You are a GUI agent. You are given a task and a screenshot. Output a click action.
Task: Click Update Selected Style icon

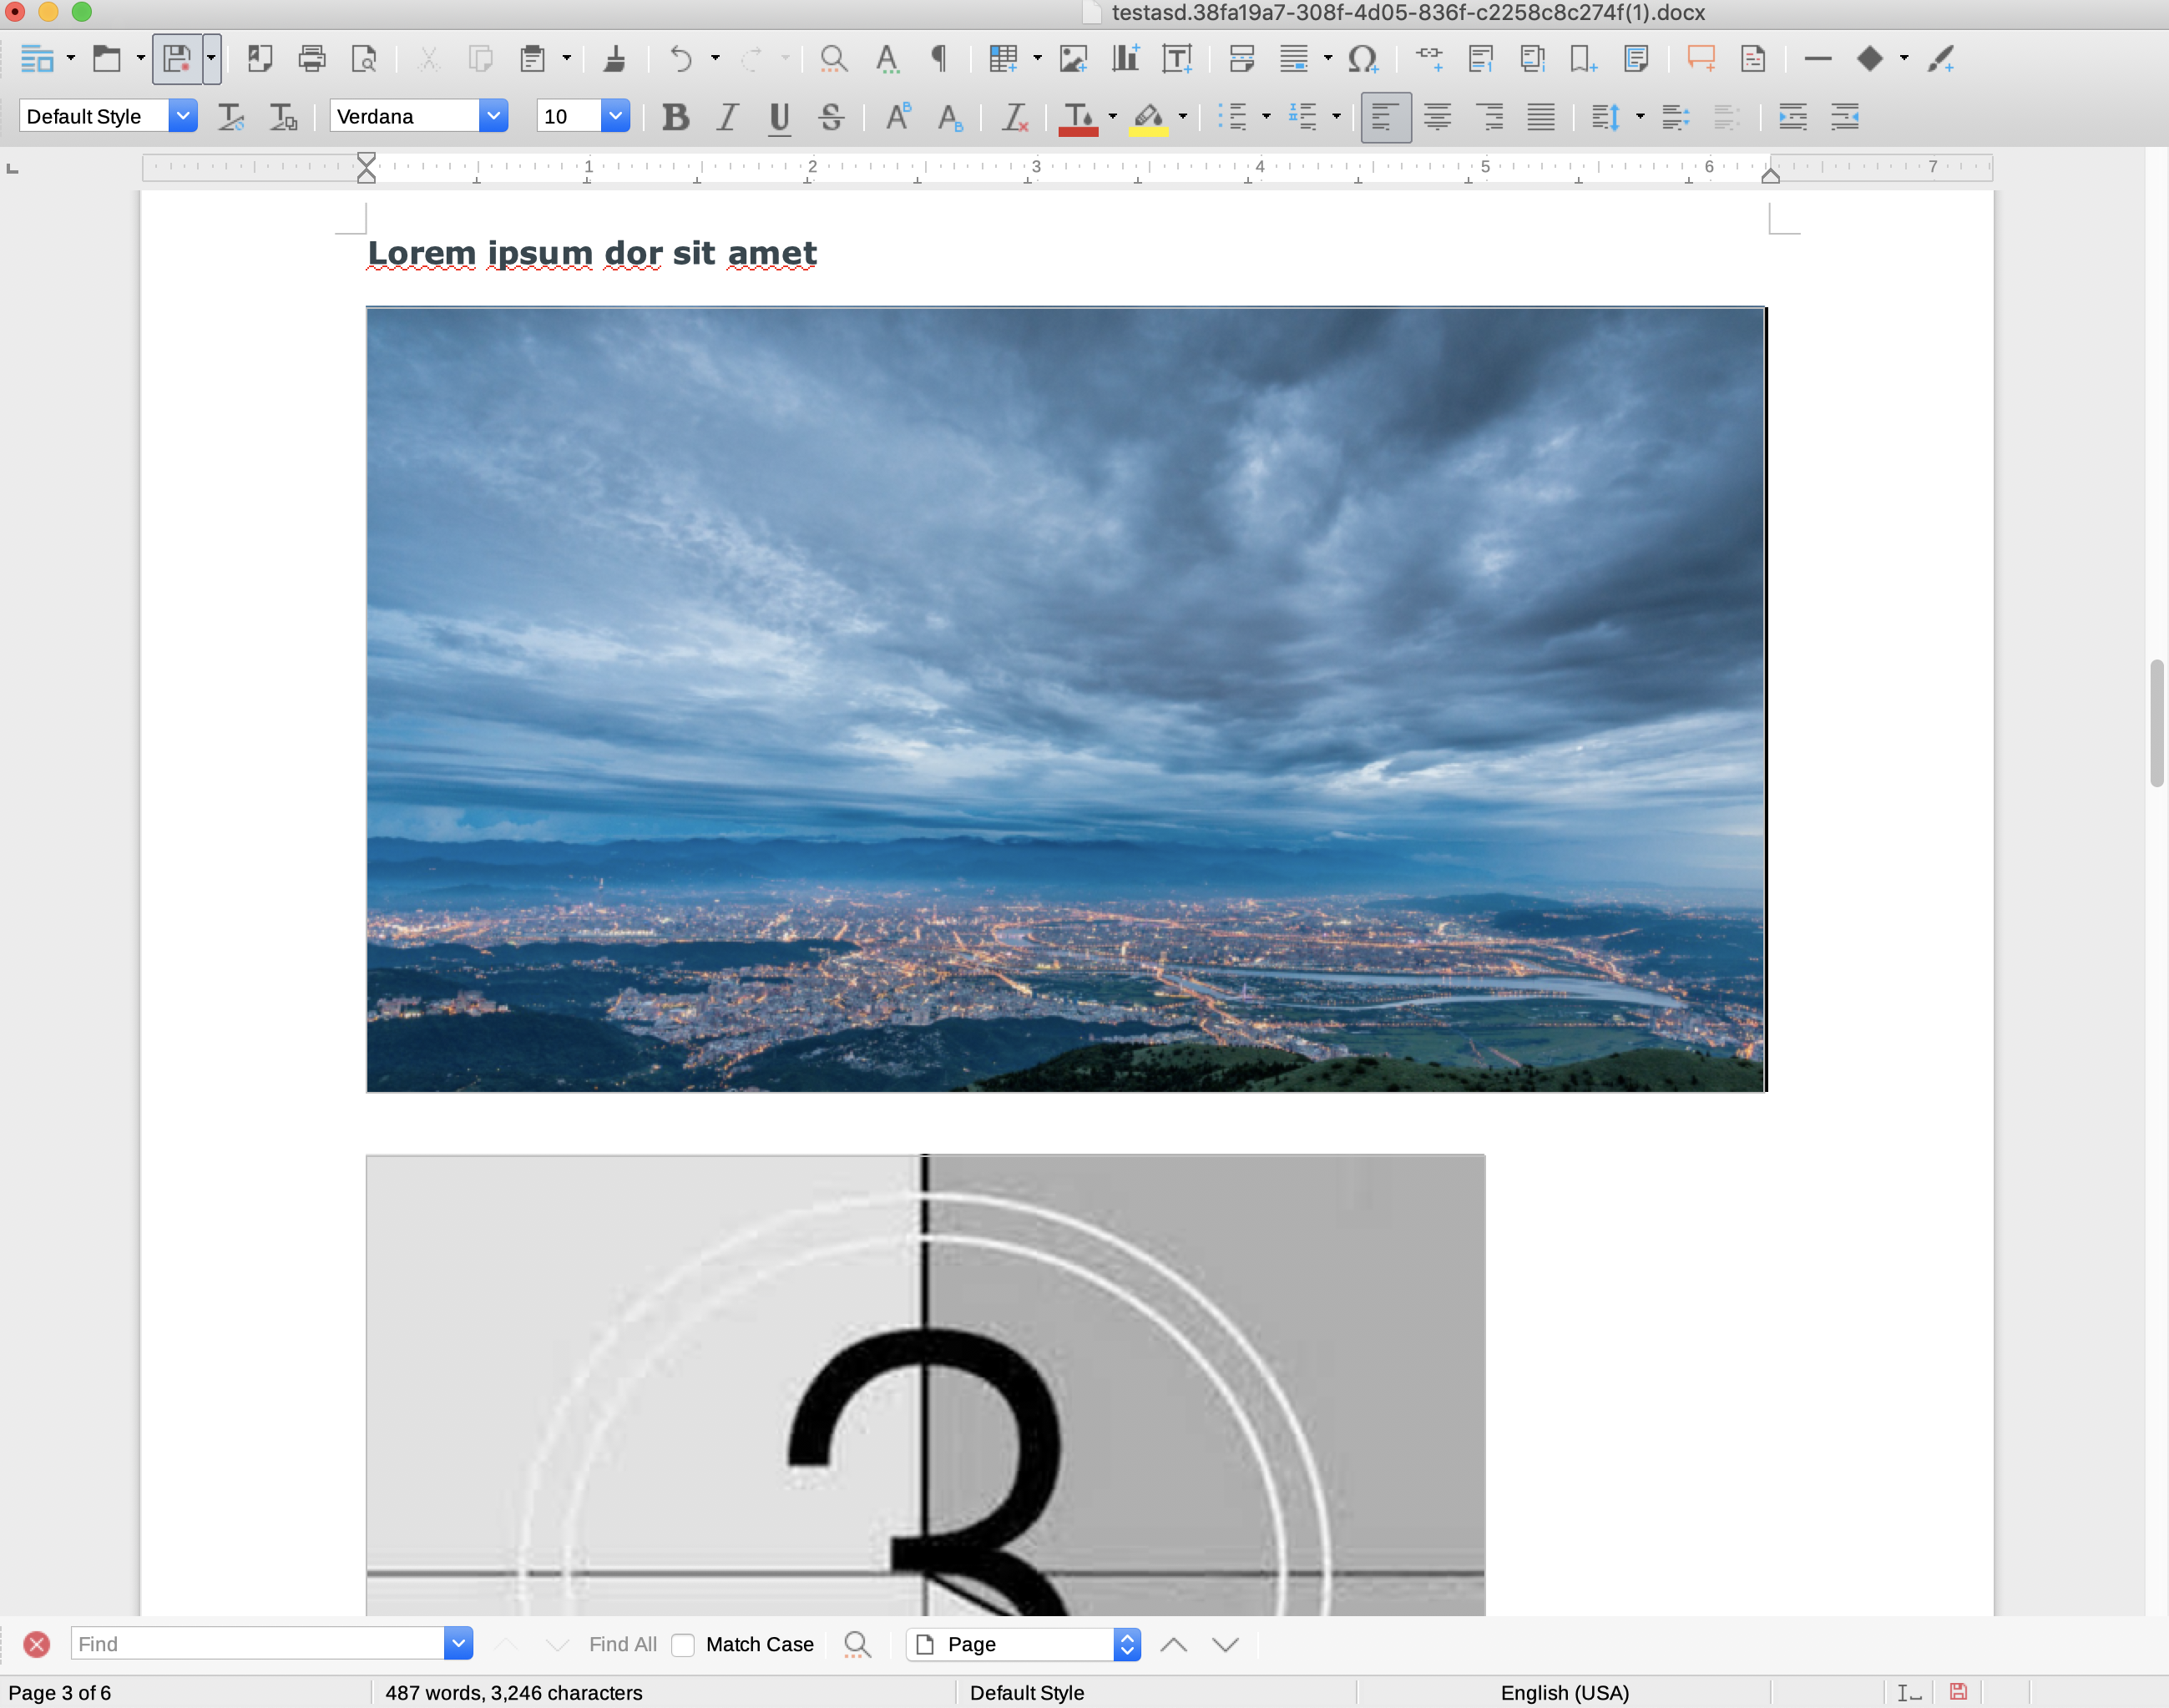[231, 117]
